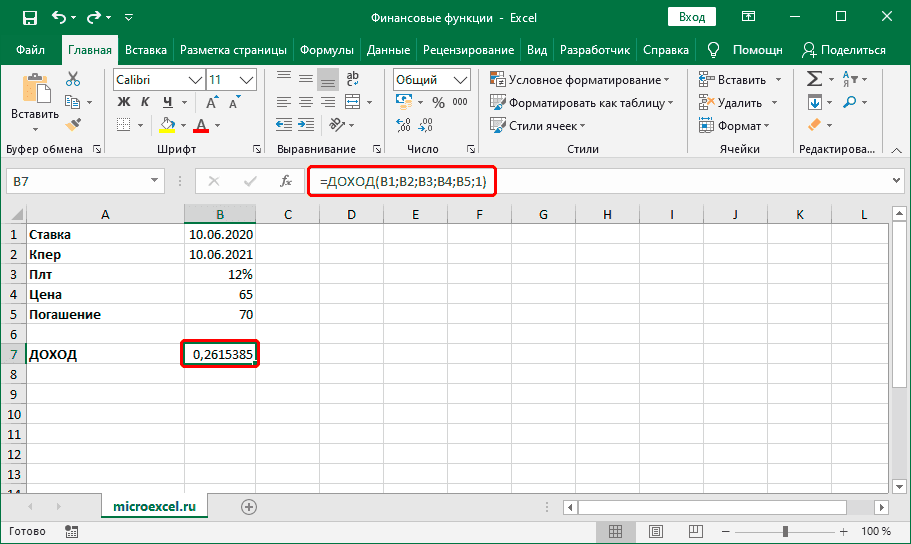Click the AutoSum sigma icon

click(x=814, y=79)
